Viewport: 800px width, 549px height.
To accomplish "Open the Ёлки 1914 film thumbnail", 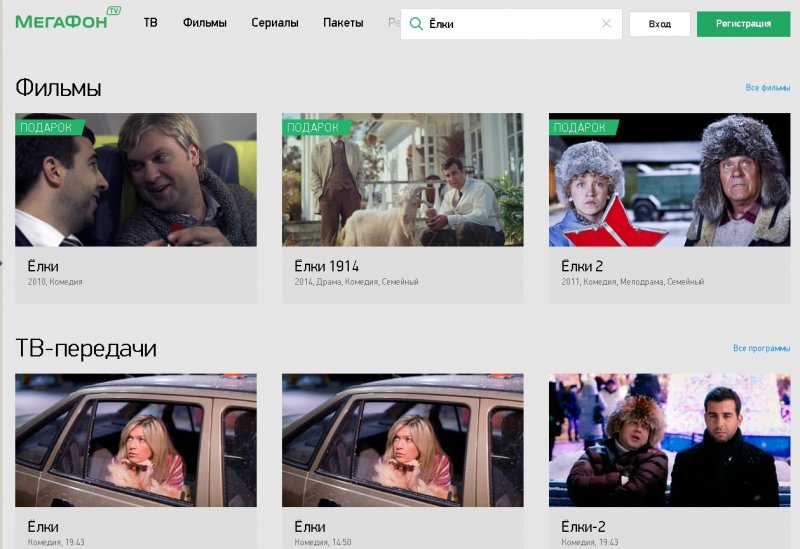I will (x=402, y=180).
